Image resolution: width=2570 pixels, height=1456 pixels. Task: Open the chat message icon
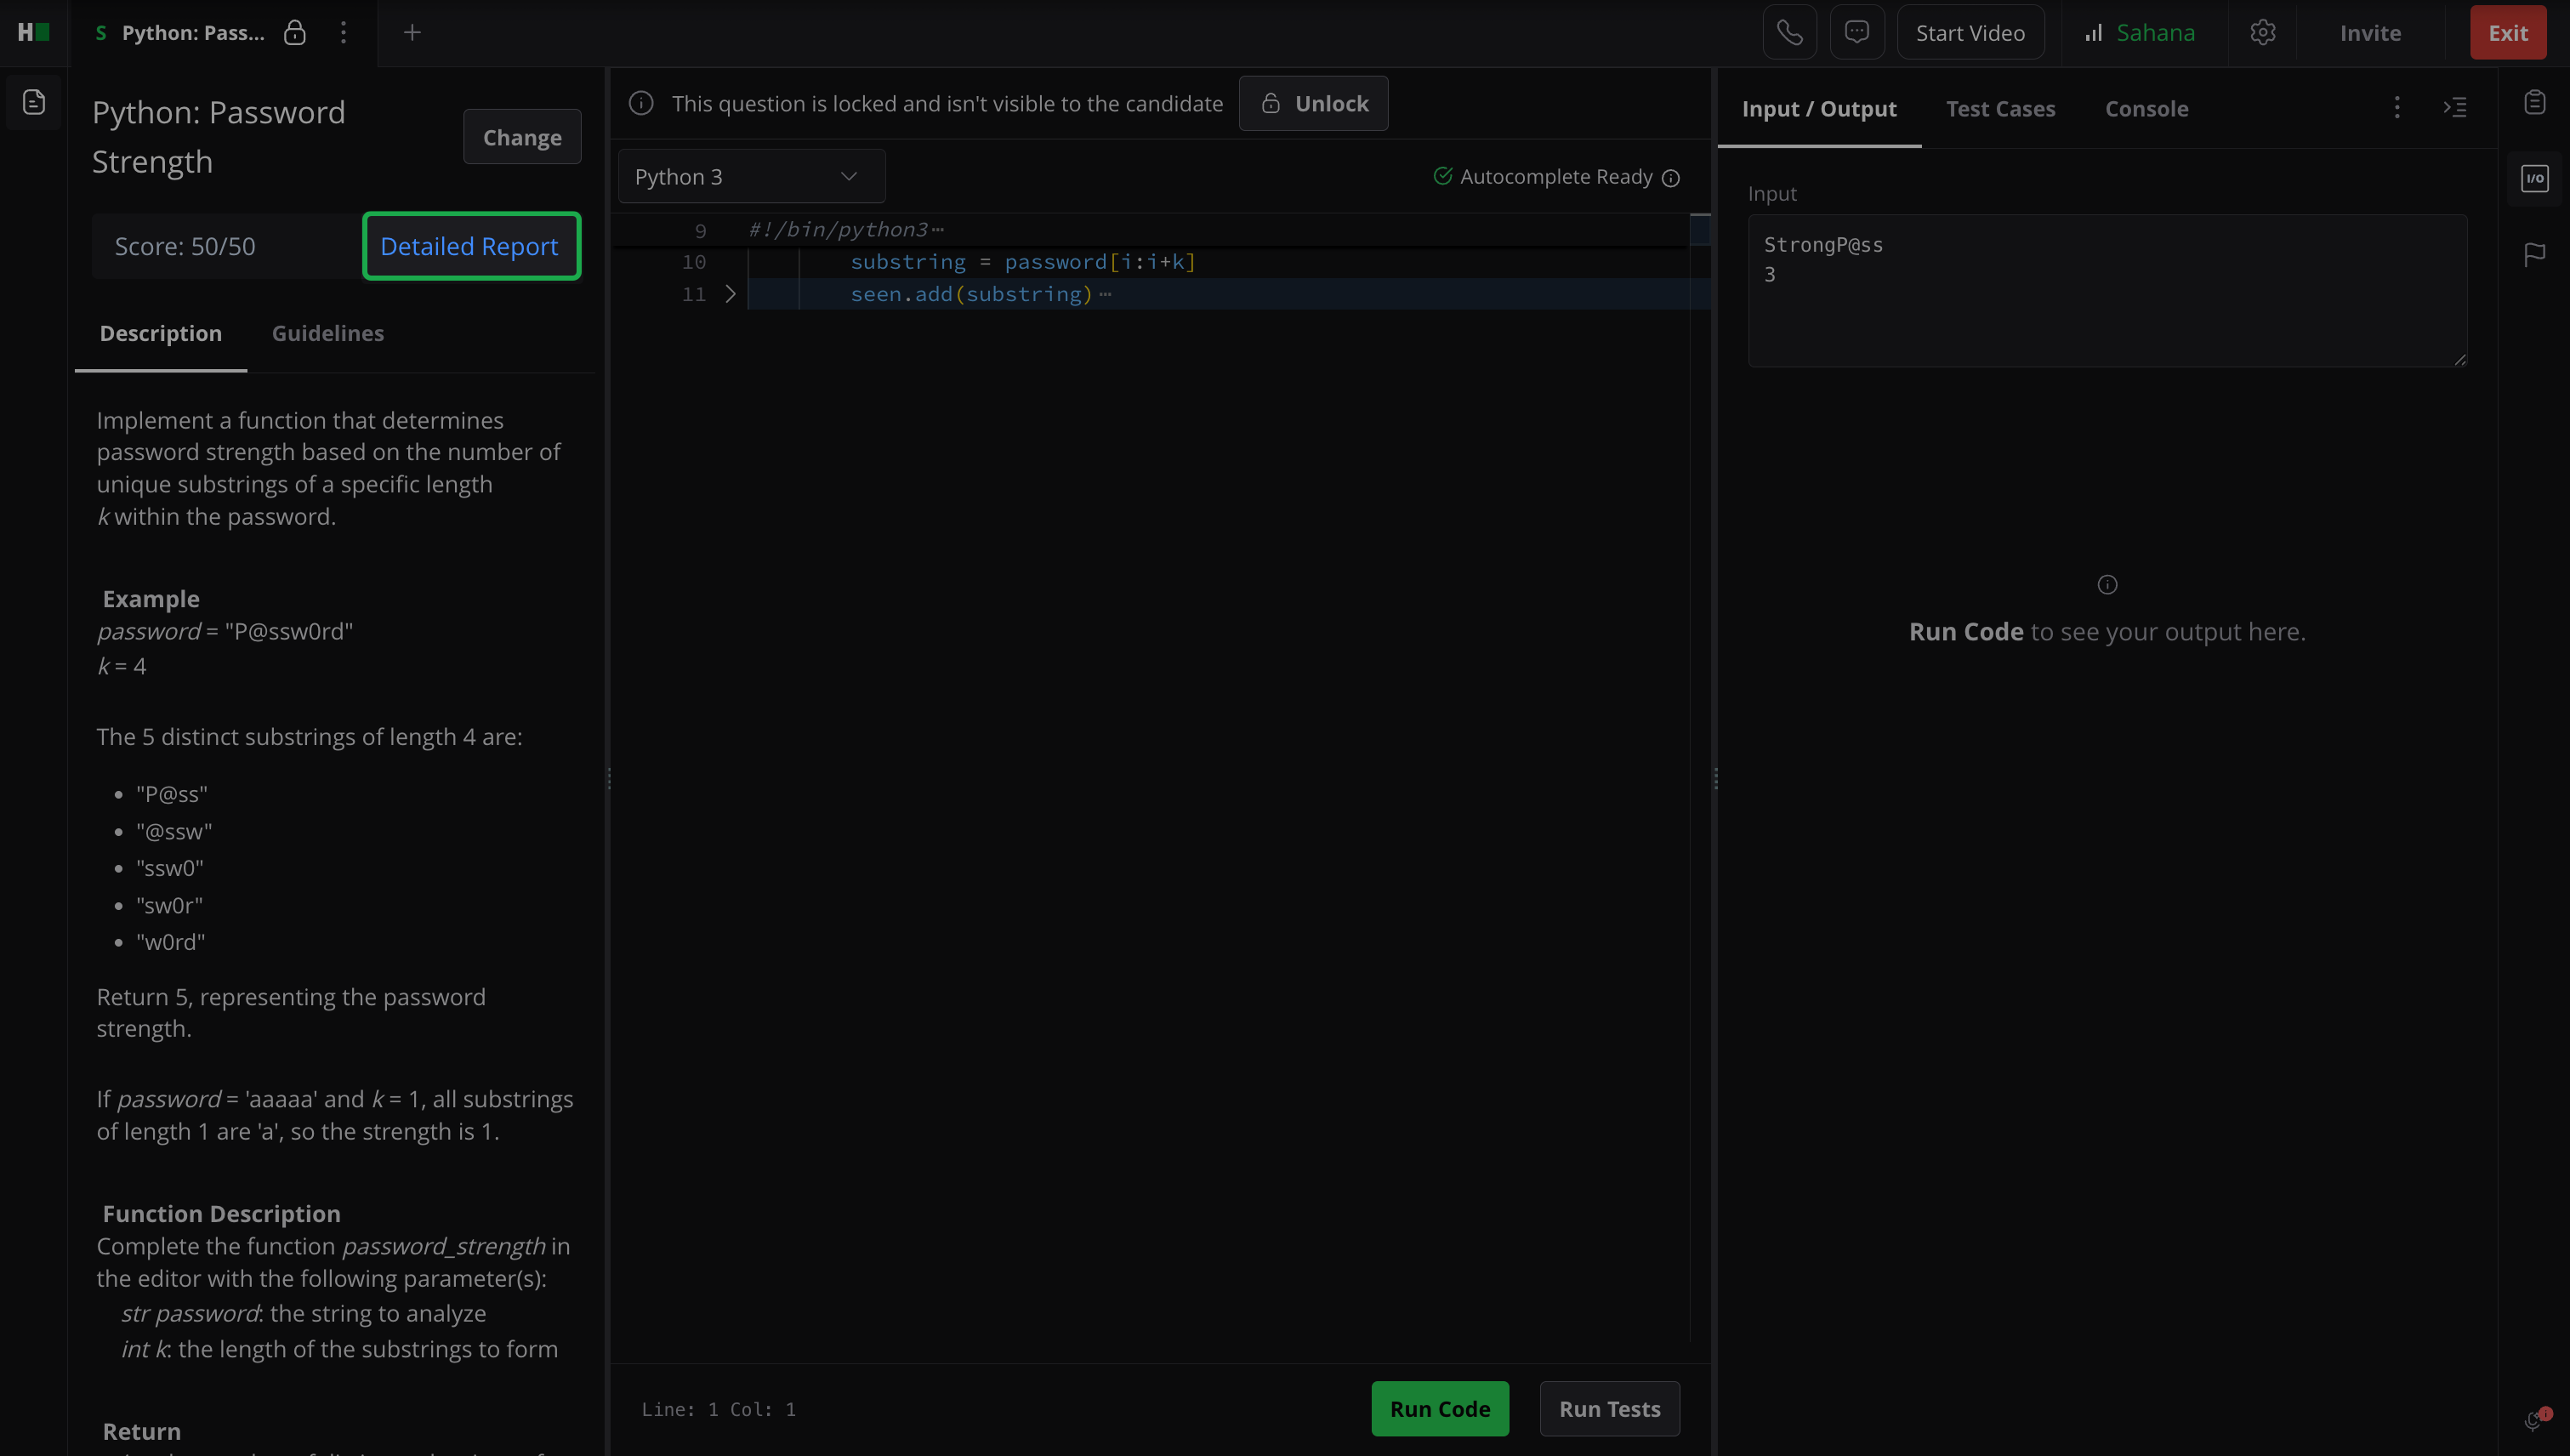click(1856, 33)
